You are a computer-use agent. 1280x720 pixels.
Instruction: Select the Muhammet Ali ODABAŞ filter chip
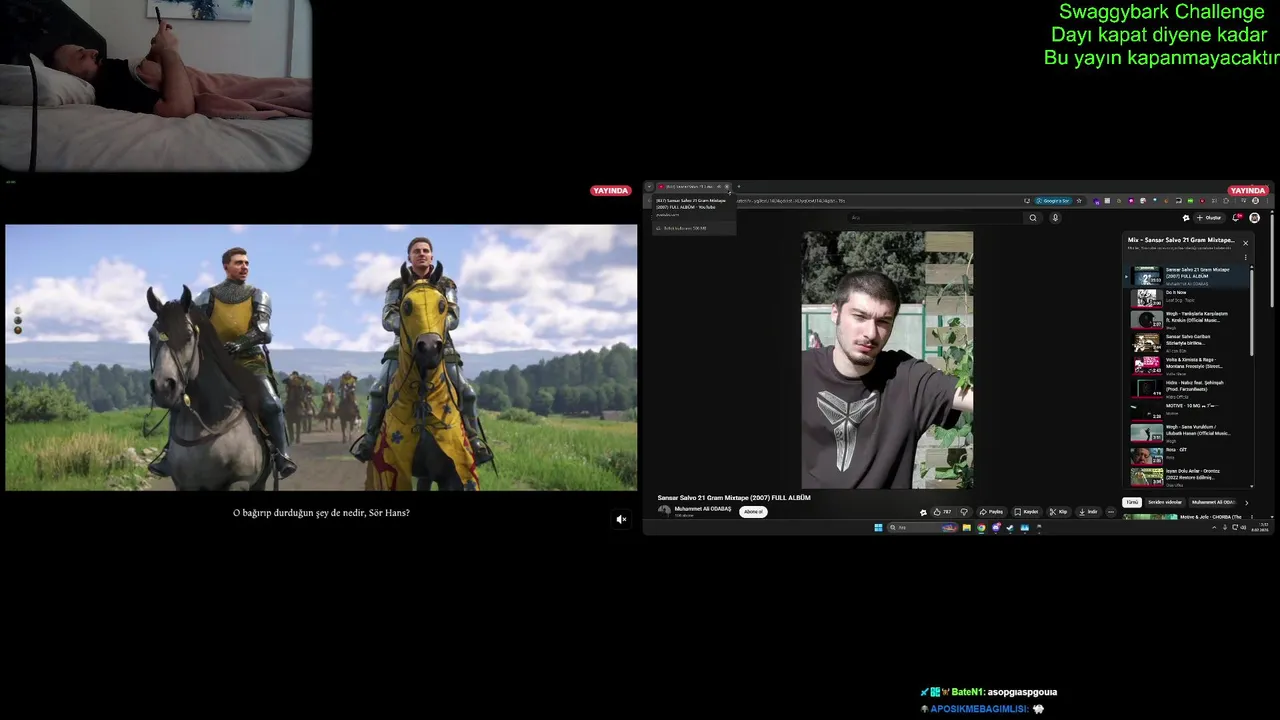[x=1213, y=502]
